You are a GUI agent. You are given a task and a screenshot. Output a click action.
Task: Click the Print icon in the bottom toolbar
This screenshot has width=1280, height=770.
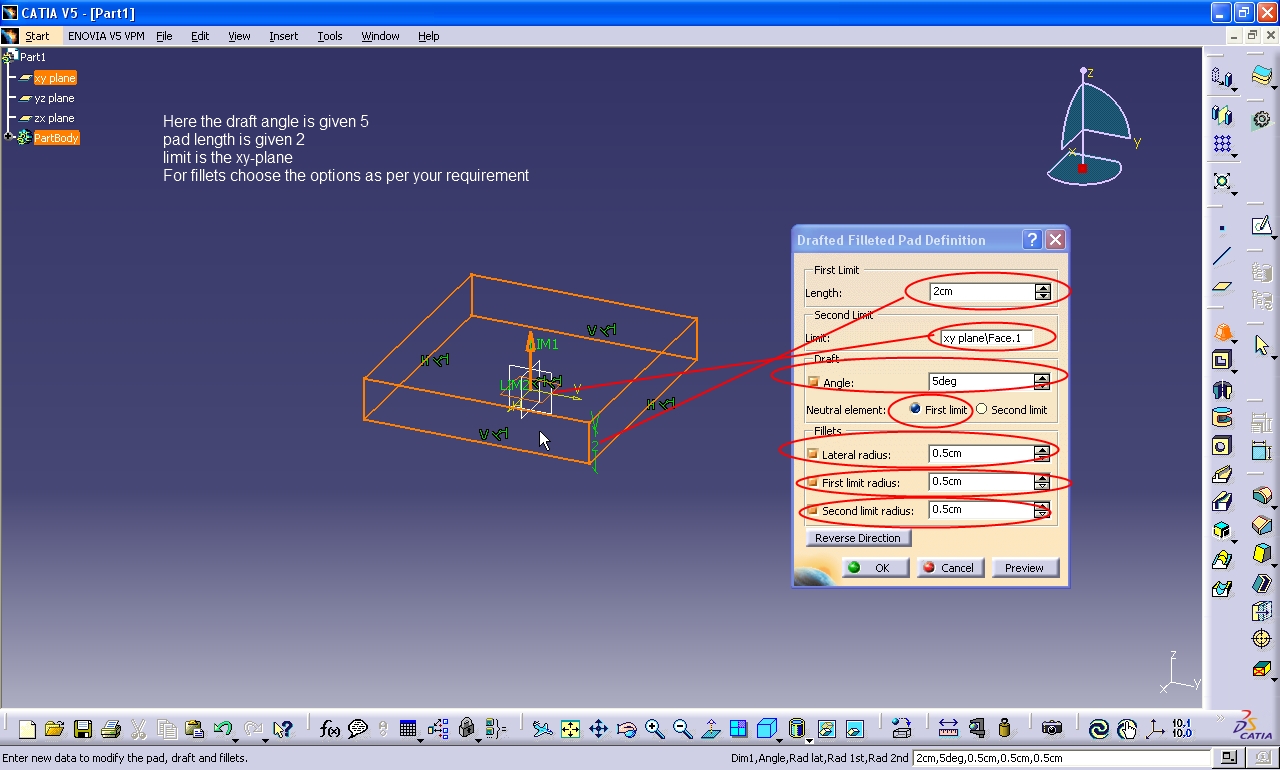click(x=111, y=729)
